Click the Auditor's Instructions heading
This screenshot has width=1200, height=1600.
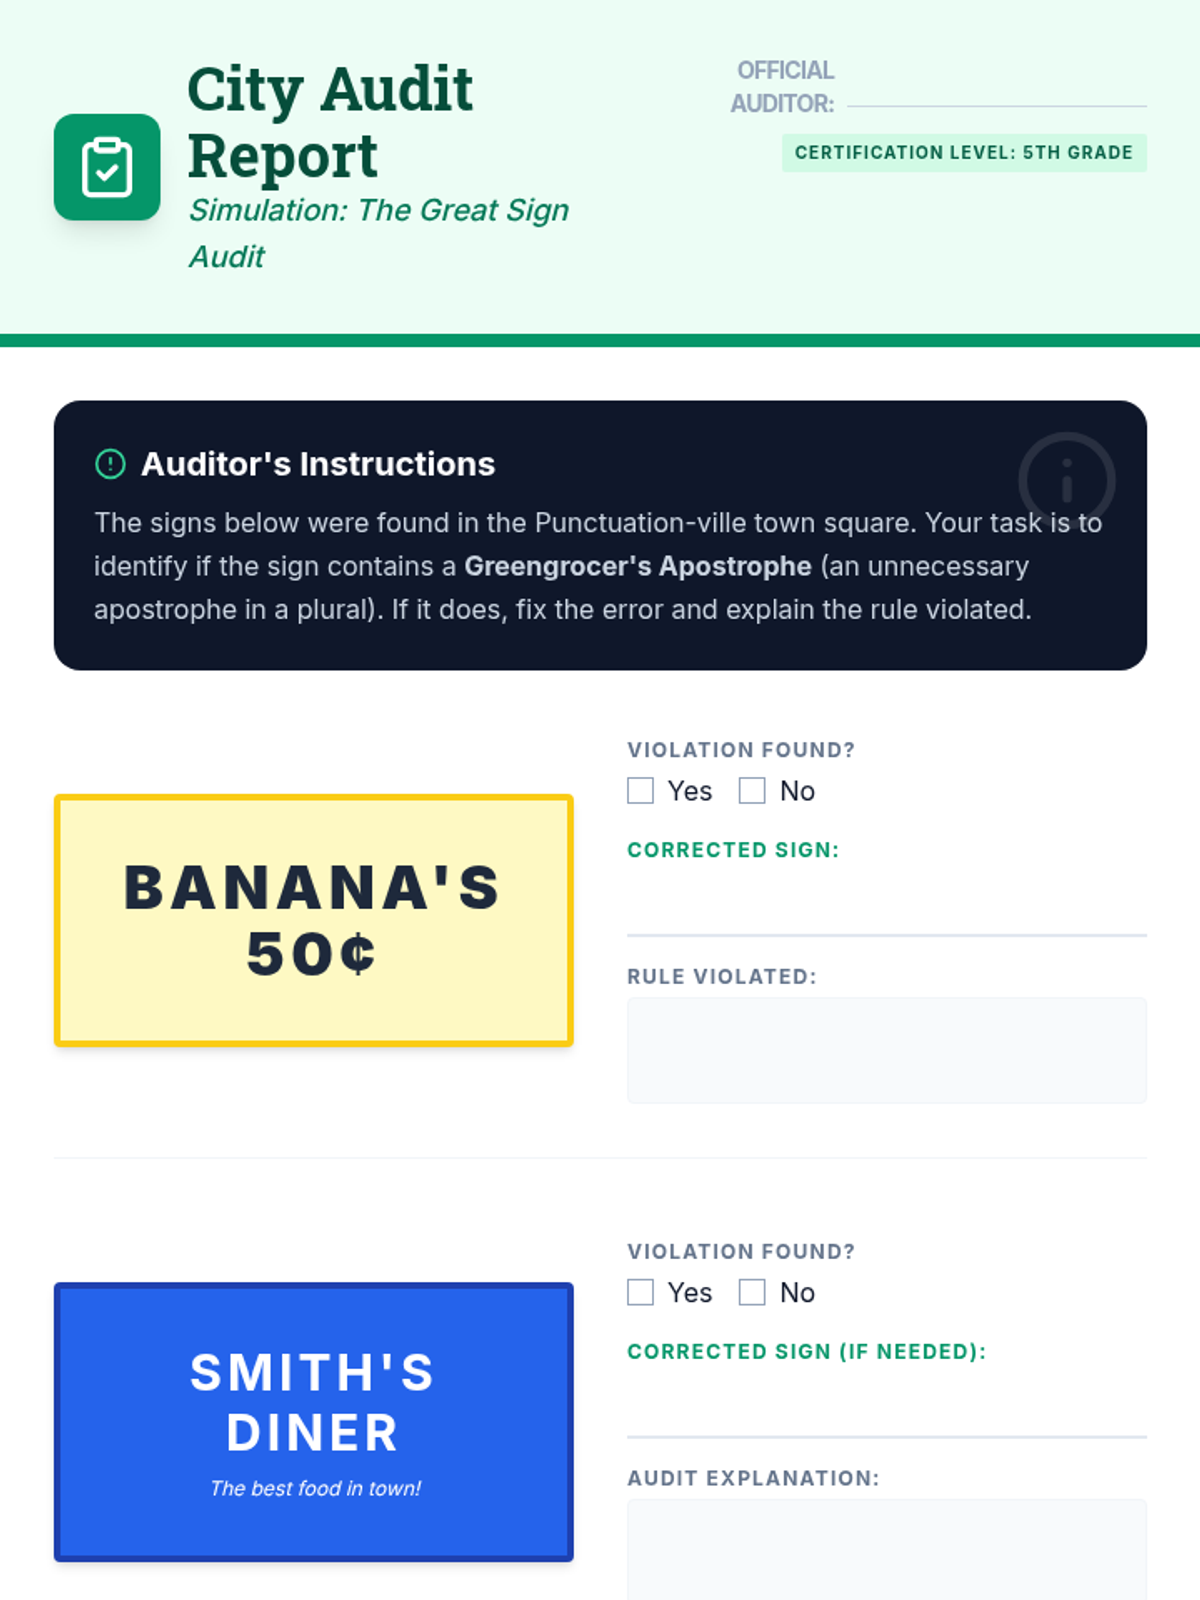point(318,464)
